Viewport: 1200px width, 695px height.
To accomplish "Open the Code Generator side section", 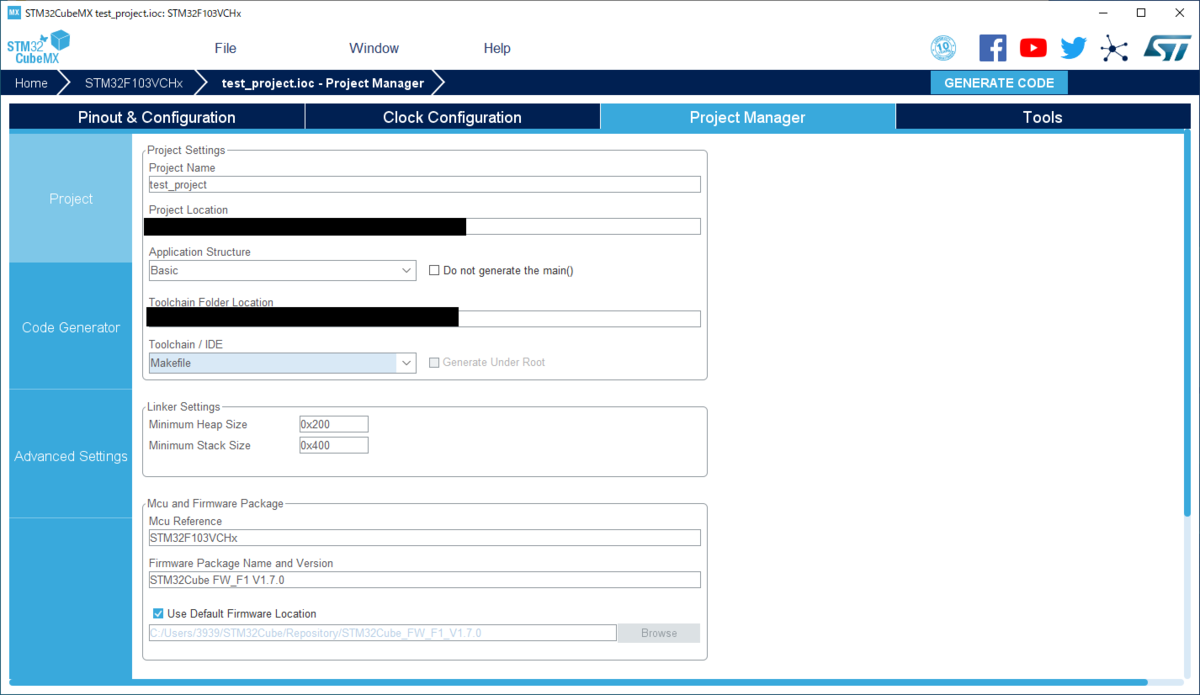I will (x=71, y=327).
